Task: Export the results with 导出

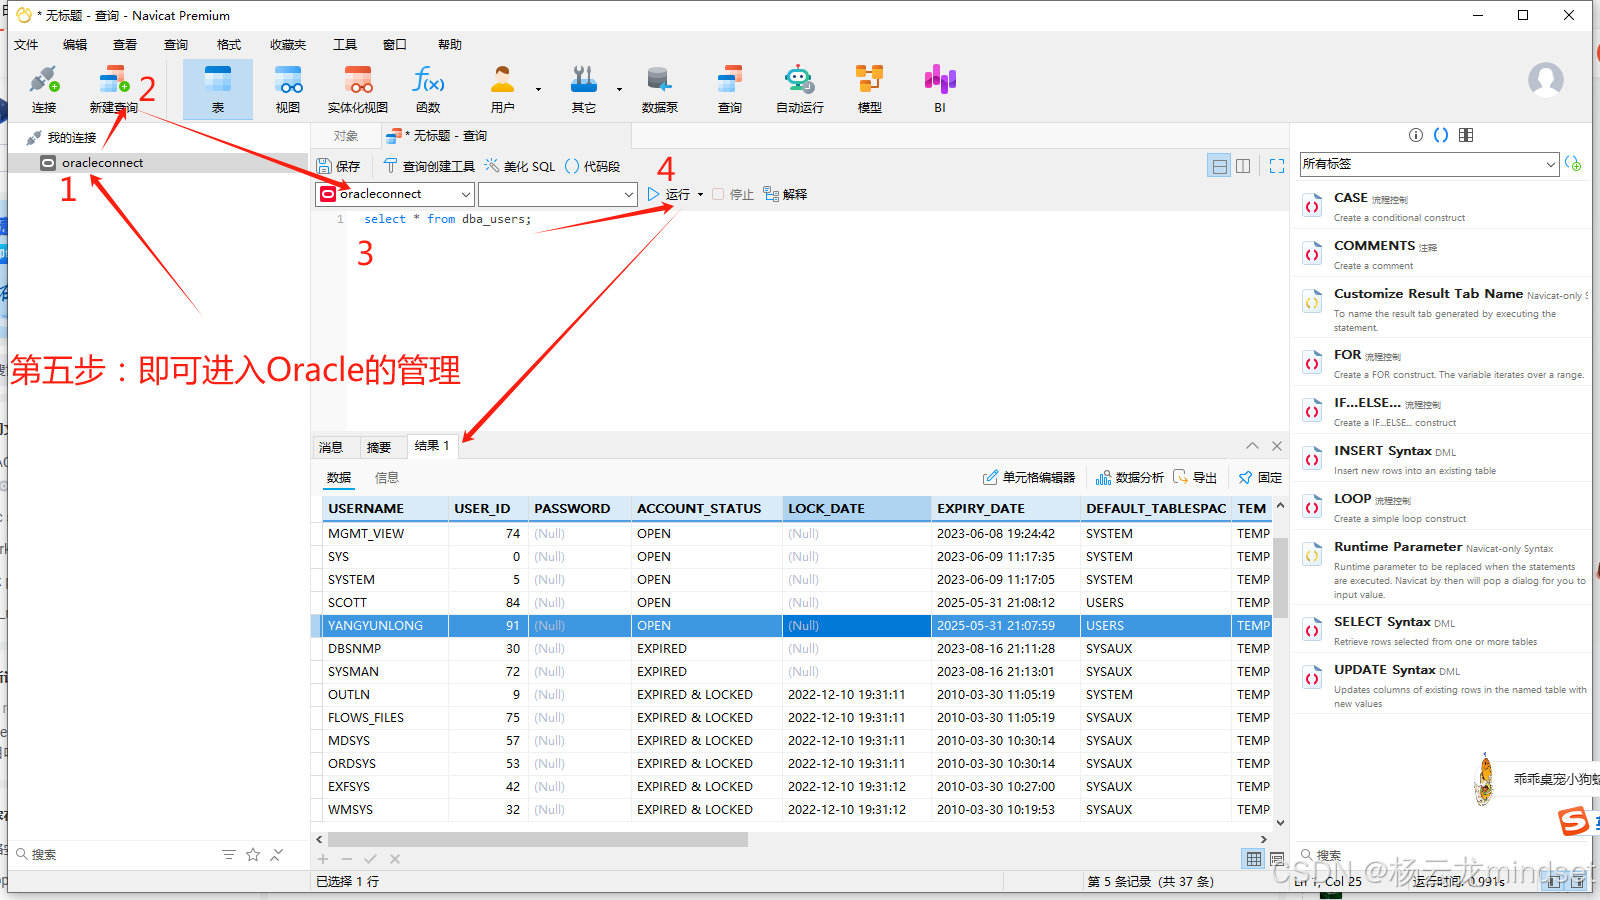Action: point(1195,478)
